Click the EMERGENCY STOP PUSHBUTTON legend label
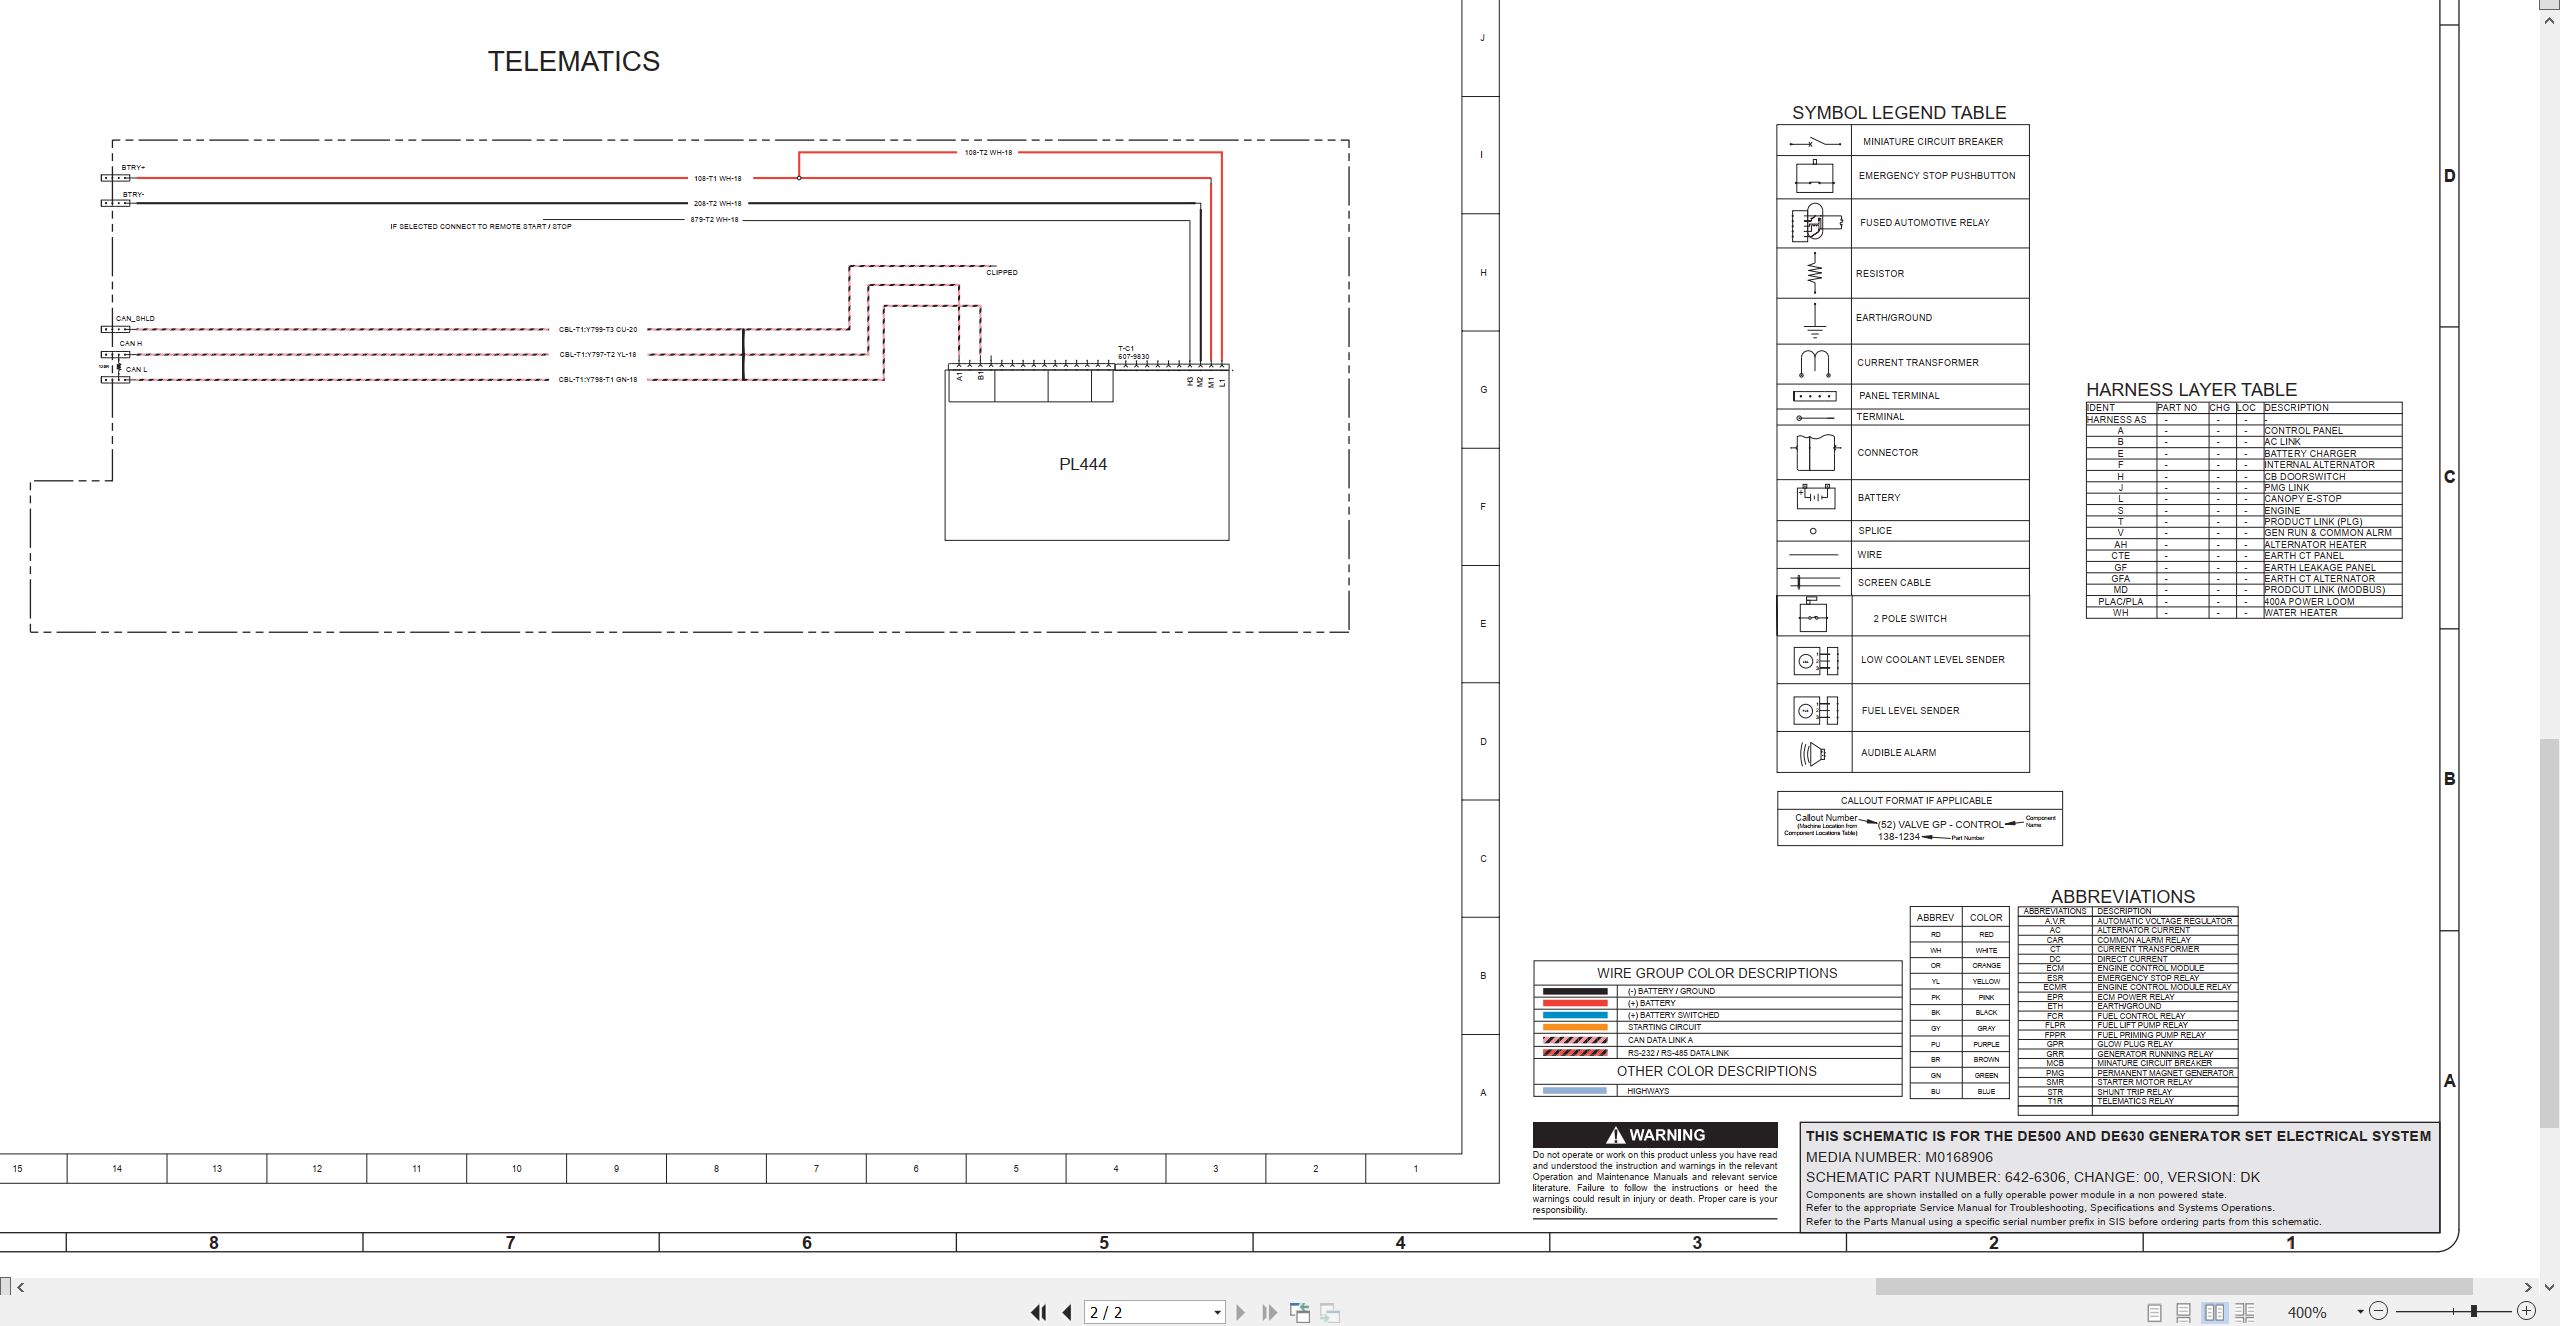The height and width of the screenshot is (1326, 2560). (x=1937, y=176)
